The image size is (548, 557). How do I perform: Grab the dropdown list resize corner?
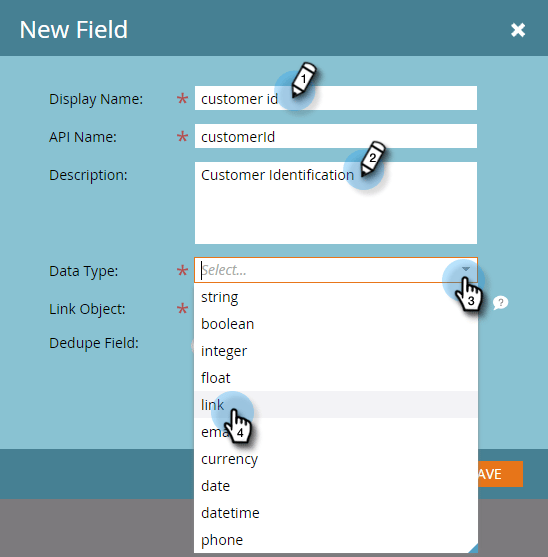(x=473, y=548)
